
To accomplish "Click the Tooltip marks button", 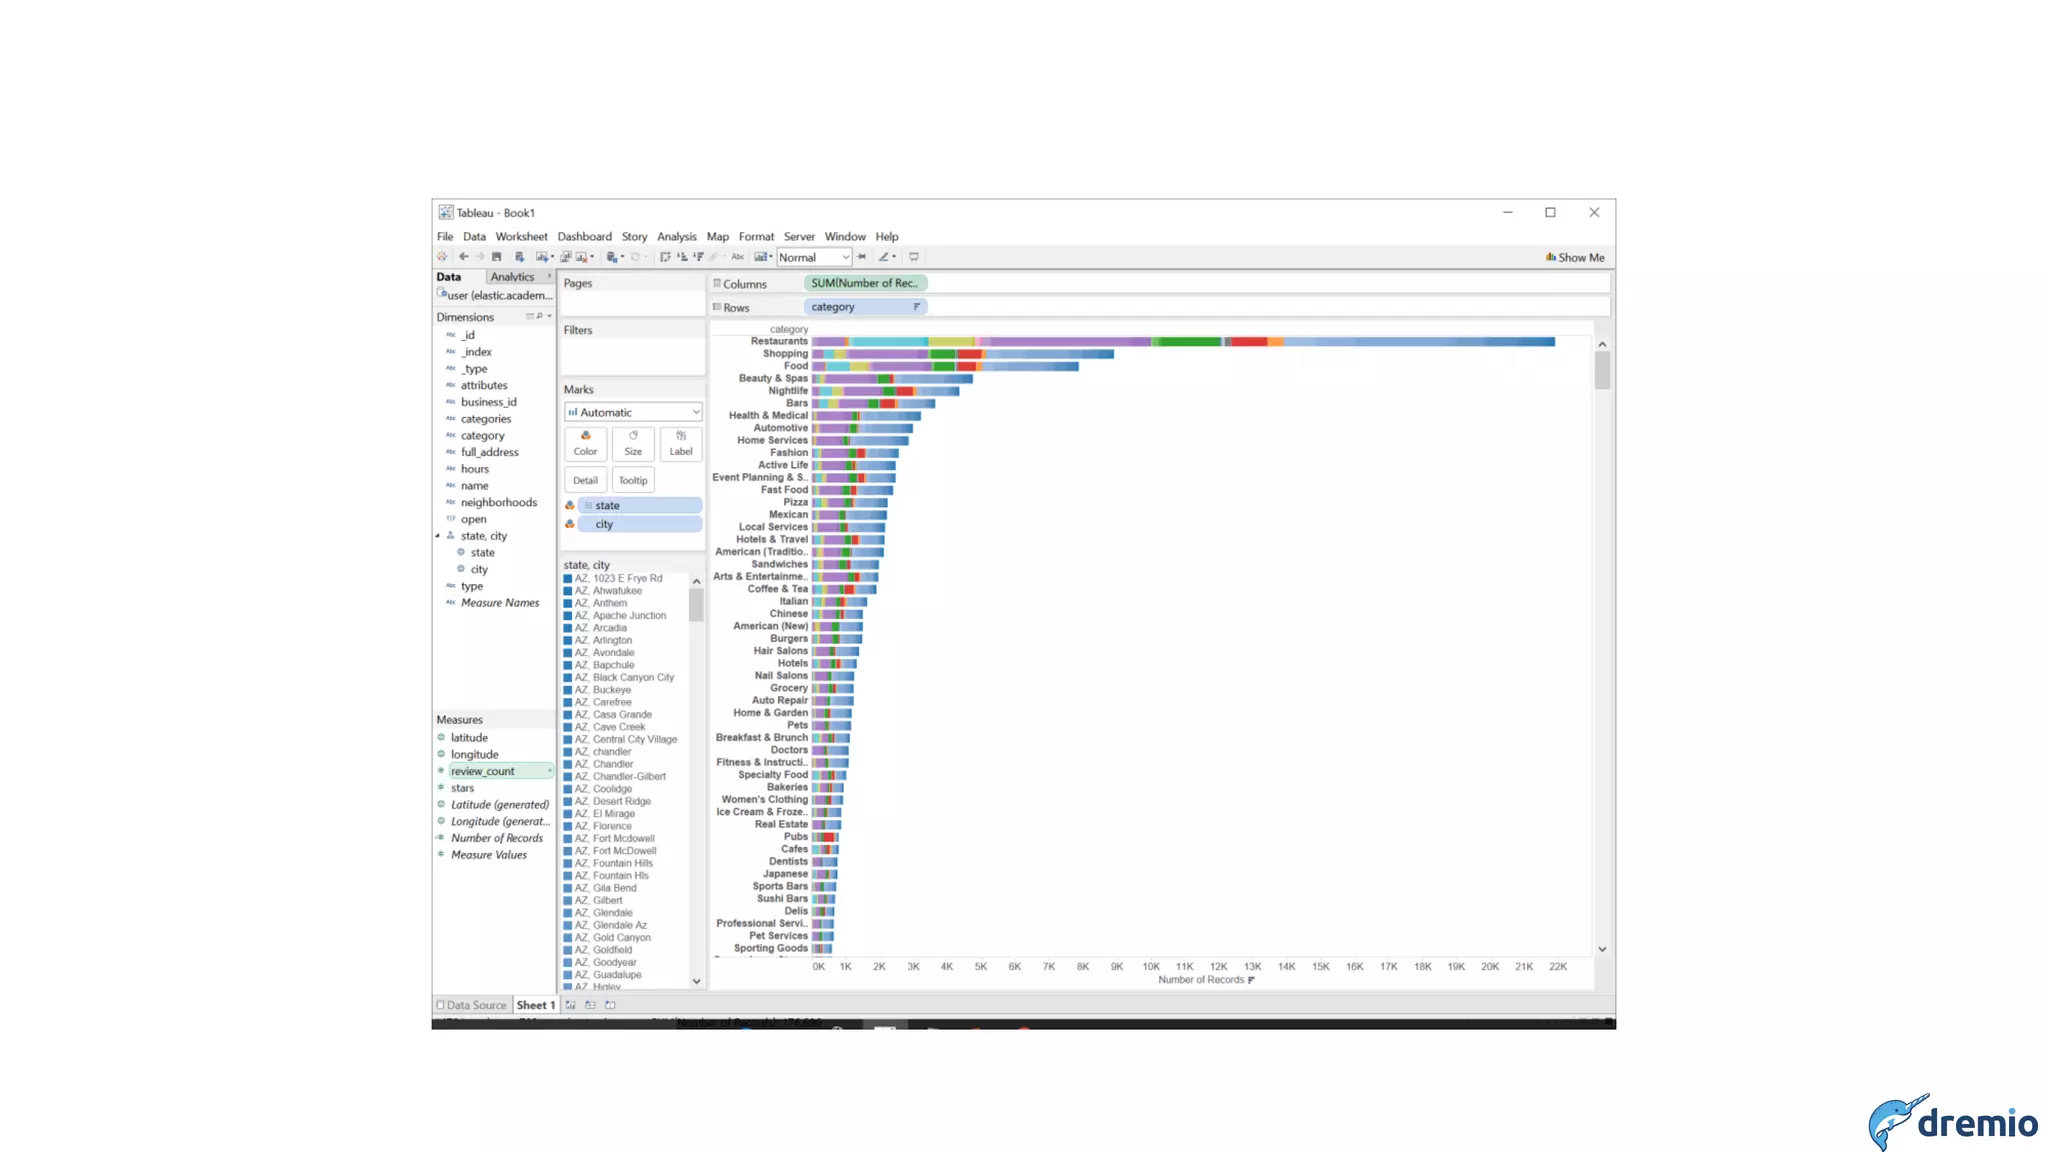I will 633,480.
